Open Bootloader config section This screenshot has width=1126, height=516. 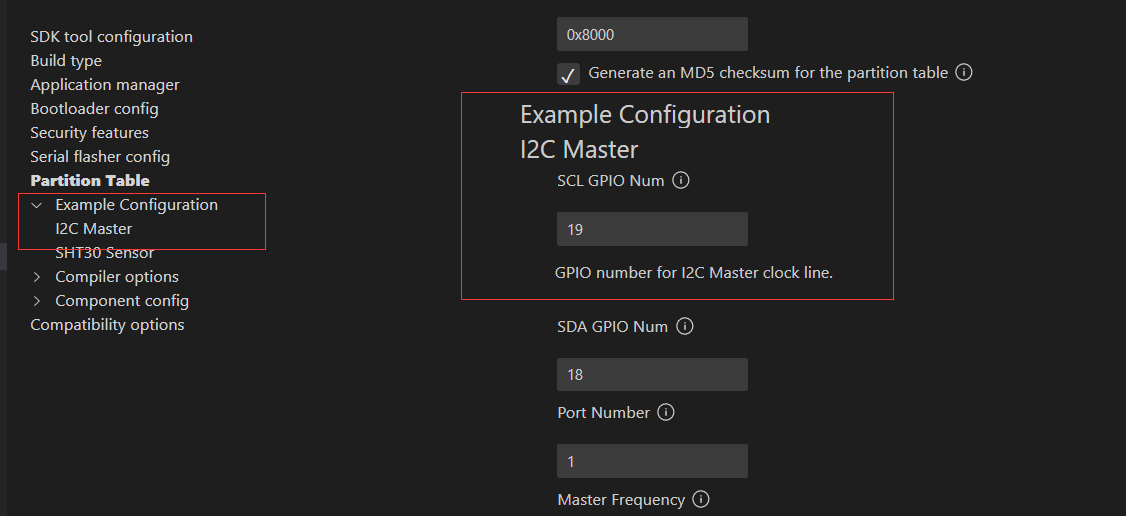click(x=94, y=109)
